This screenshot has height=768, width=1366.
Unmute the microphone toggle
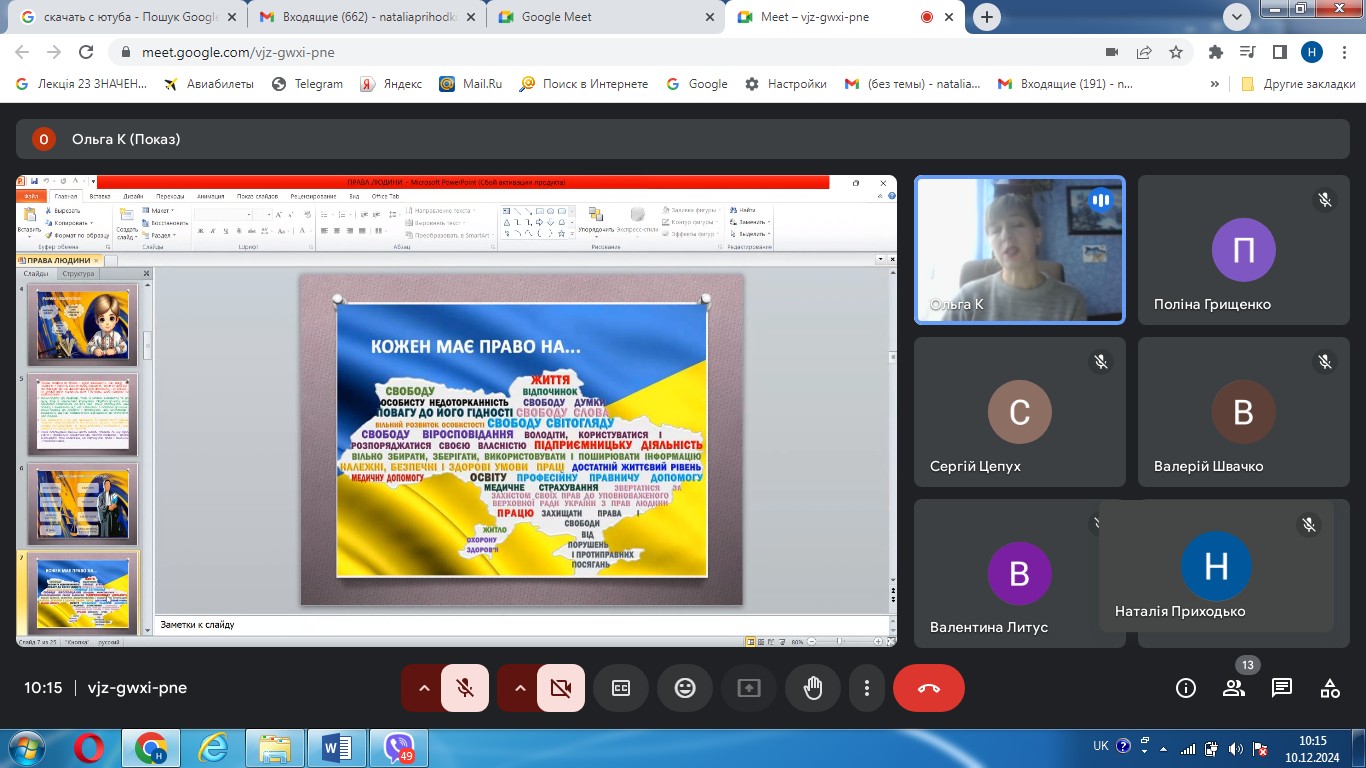click(465, 688)
